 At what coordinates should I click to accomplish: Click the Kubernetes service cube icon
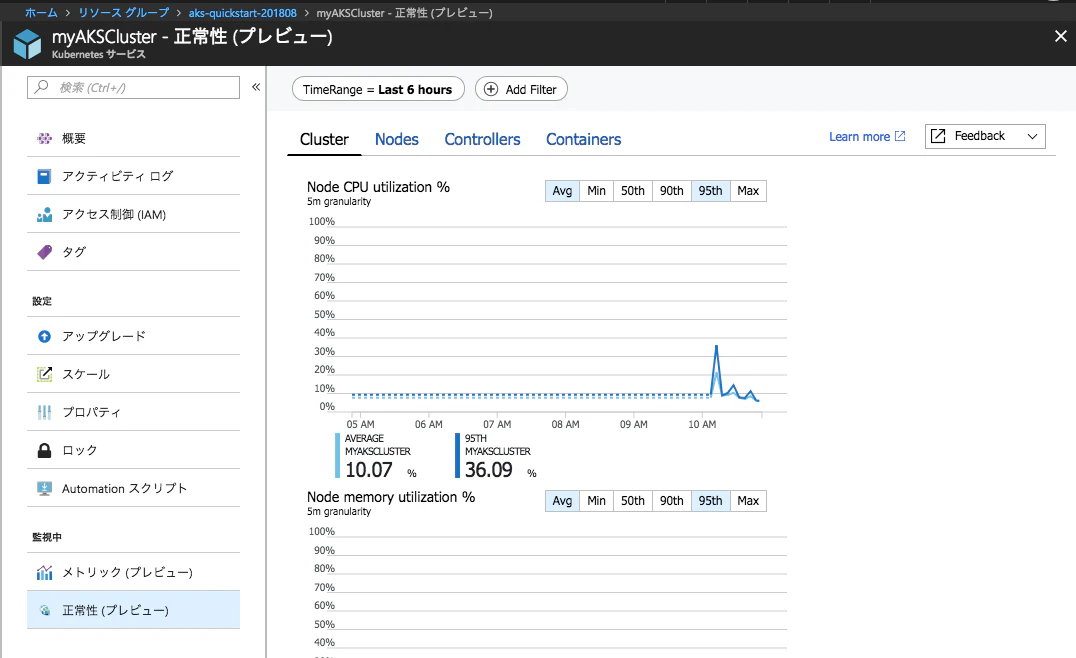[x=27, y=44]
